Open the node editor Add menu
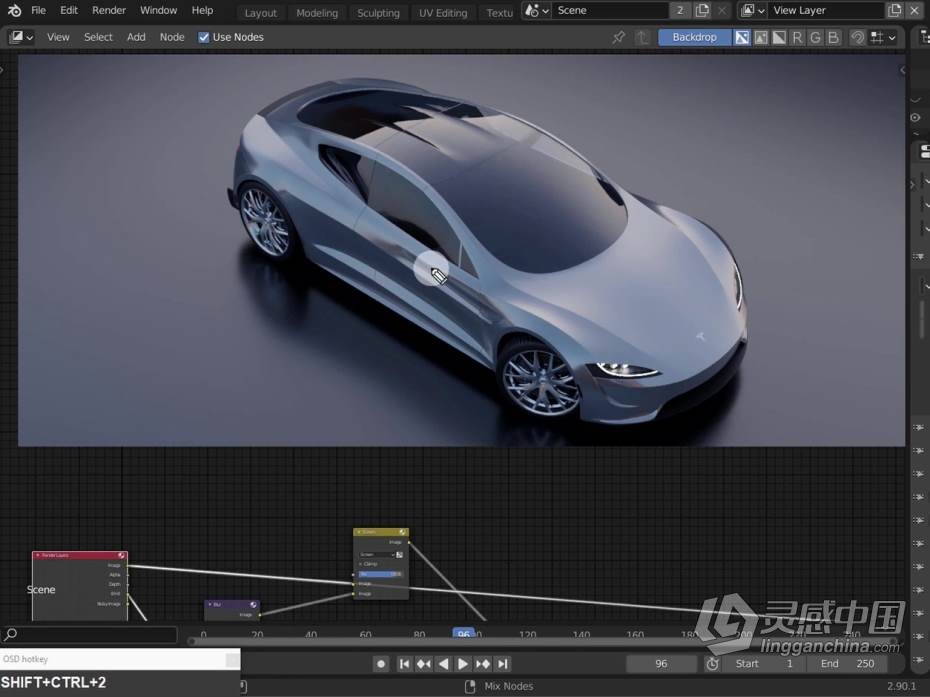 click(136, 37)
